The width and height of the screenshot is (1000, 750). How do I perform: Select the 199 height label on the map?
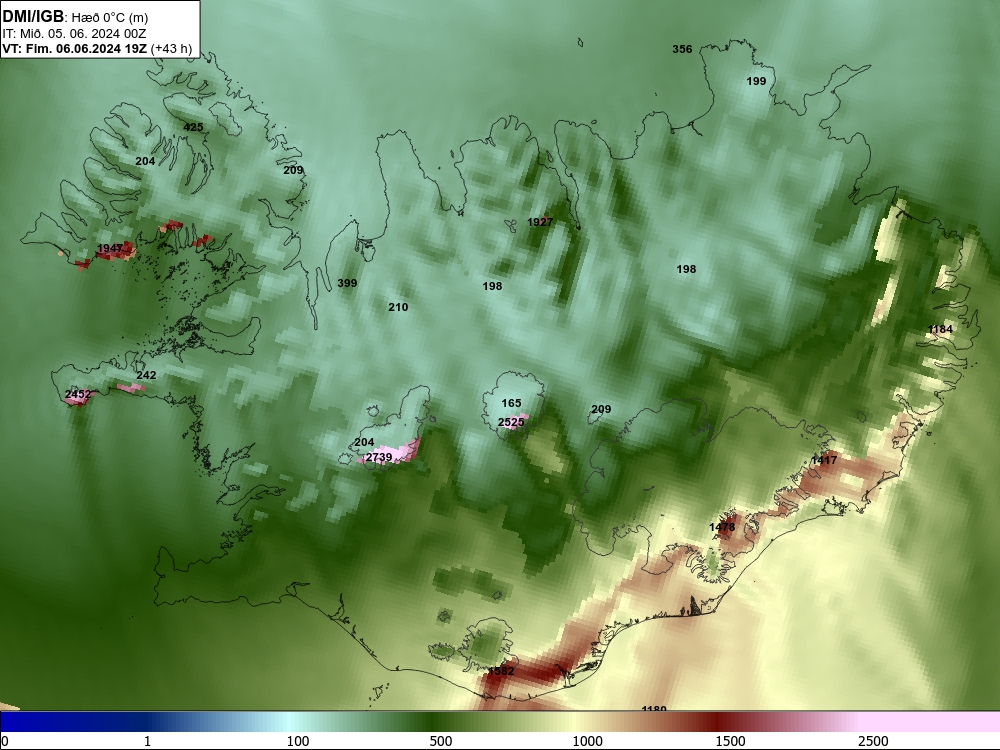point(756,81)
